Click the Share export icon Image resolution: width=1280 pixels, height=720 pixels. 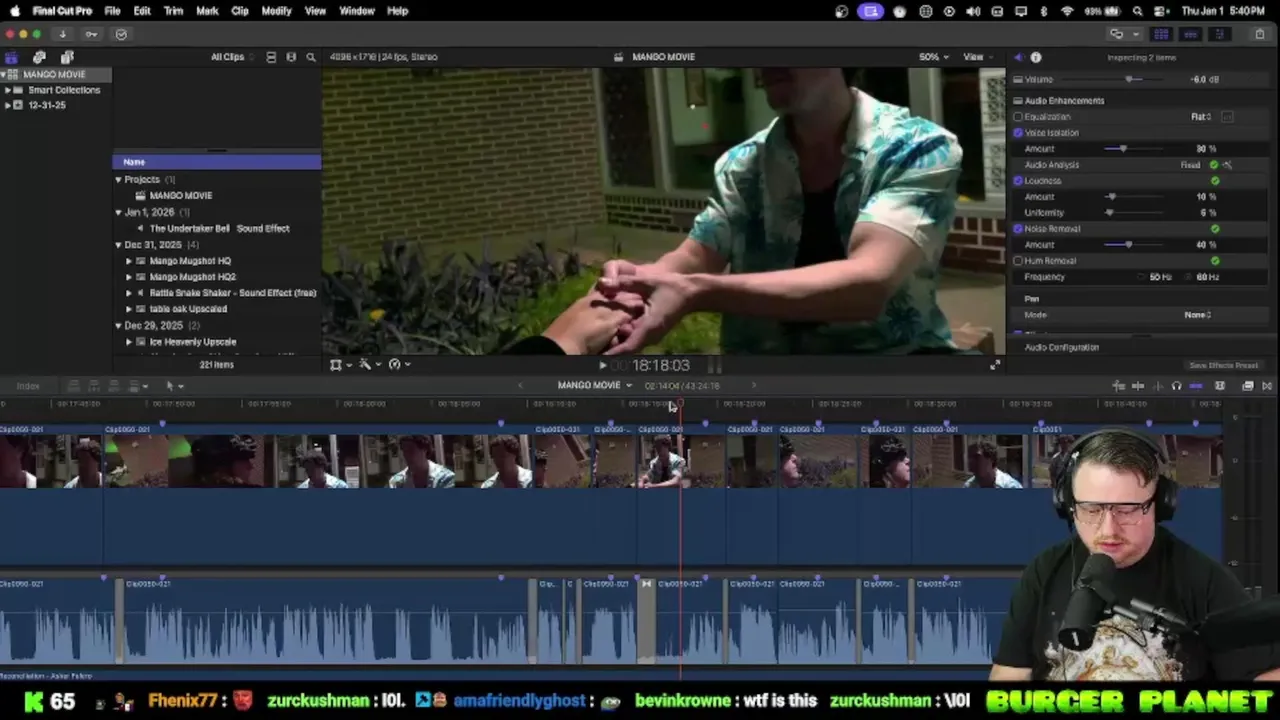[1260, 34]
